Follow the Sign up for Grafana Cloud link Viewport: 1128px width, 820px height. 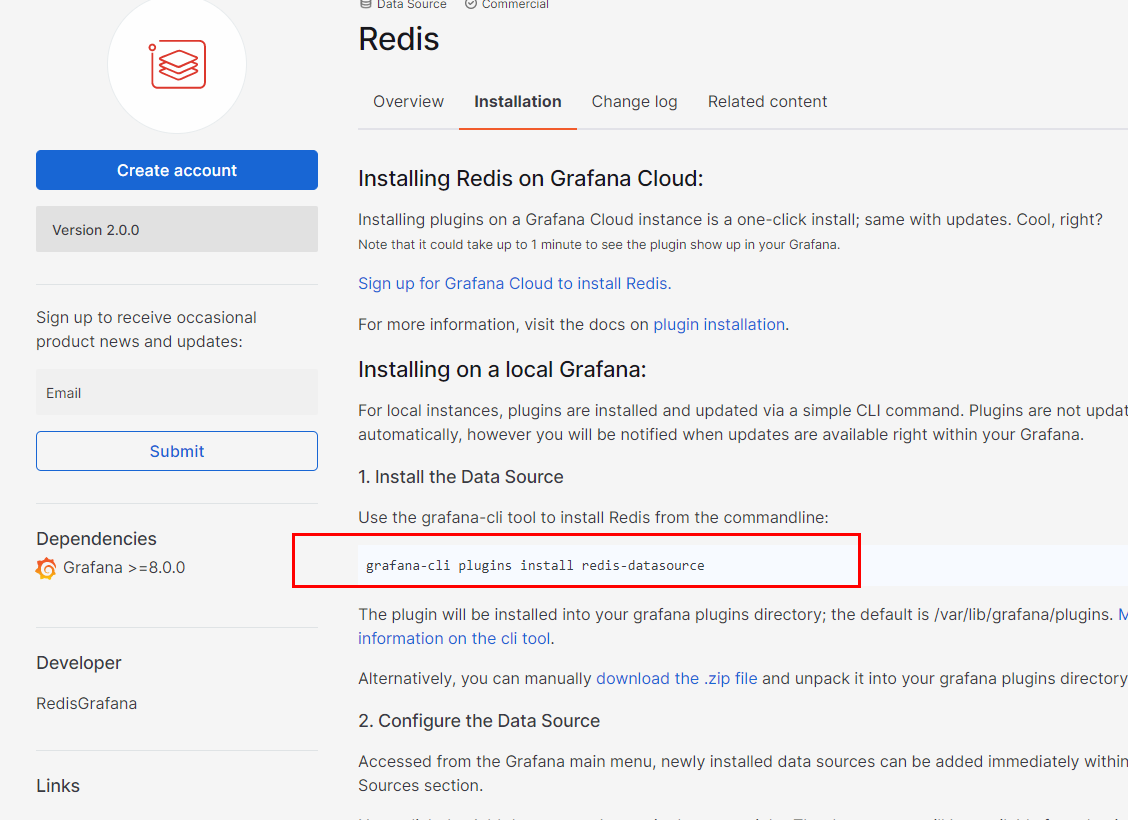click(515, 283)
